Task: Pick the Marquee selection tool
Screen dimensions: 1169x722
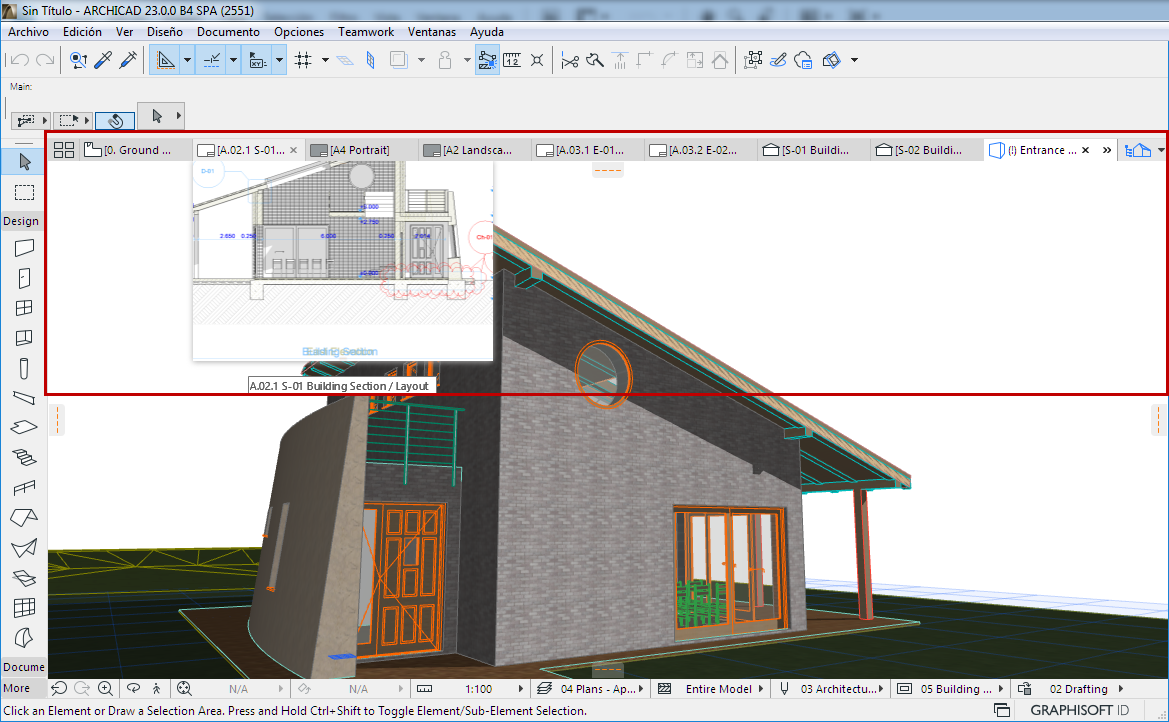Action: click(24, 192)
